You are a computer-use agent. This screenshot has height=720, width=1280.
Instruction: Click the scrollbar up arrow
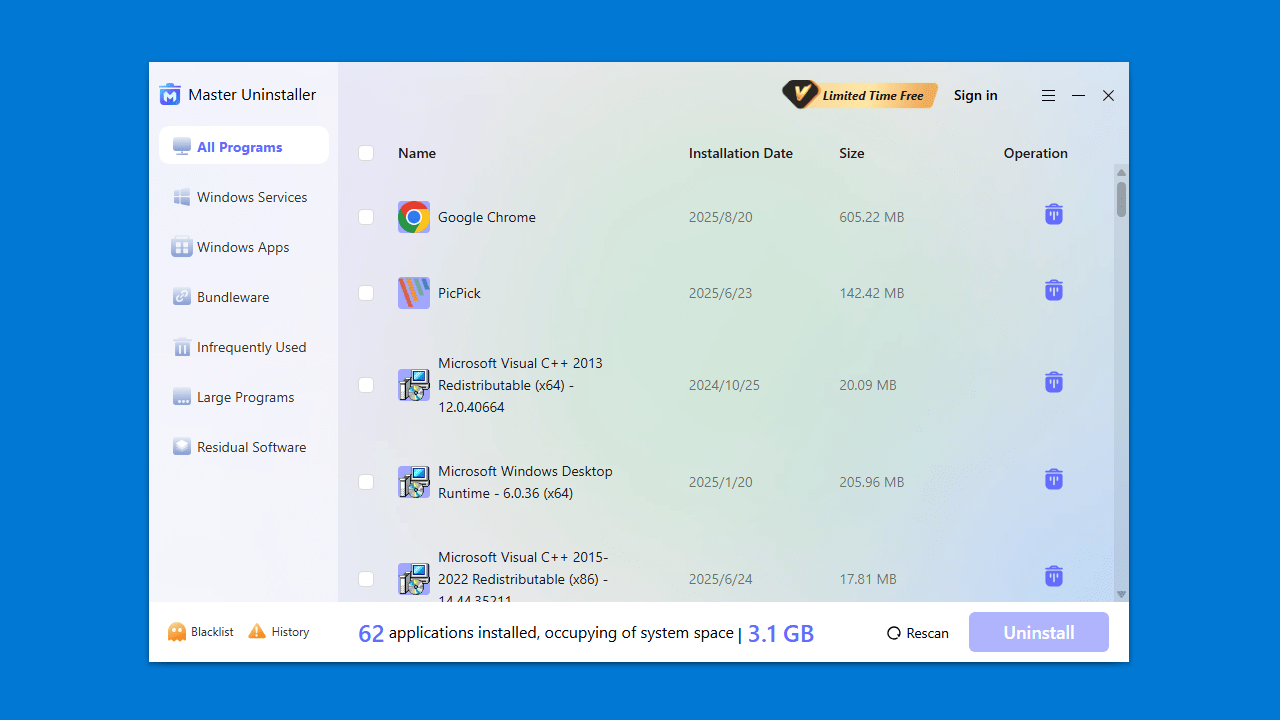click(1122, 173)
